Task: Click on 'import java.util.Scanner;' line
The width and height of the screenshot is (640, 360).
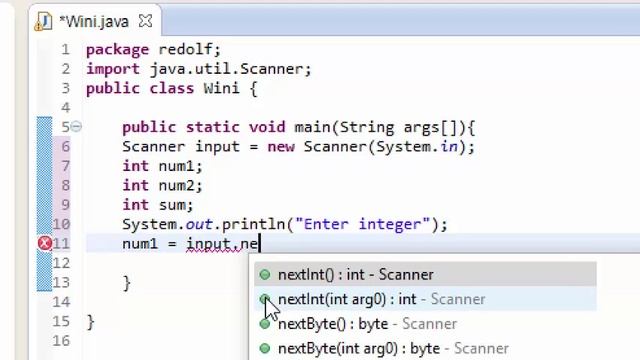Action: (x=199, y=69)
